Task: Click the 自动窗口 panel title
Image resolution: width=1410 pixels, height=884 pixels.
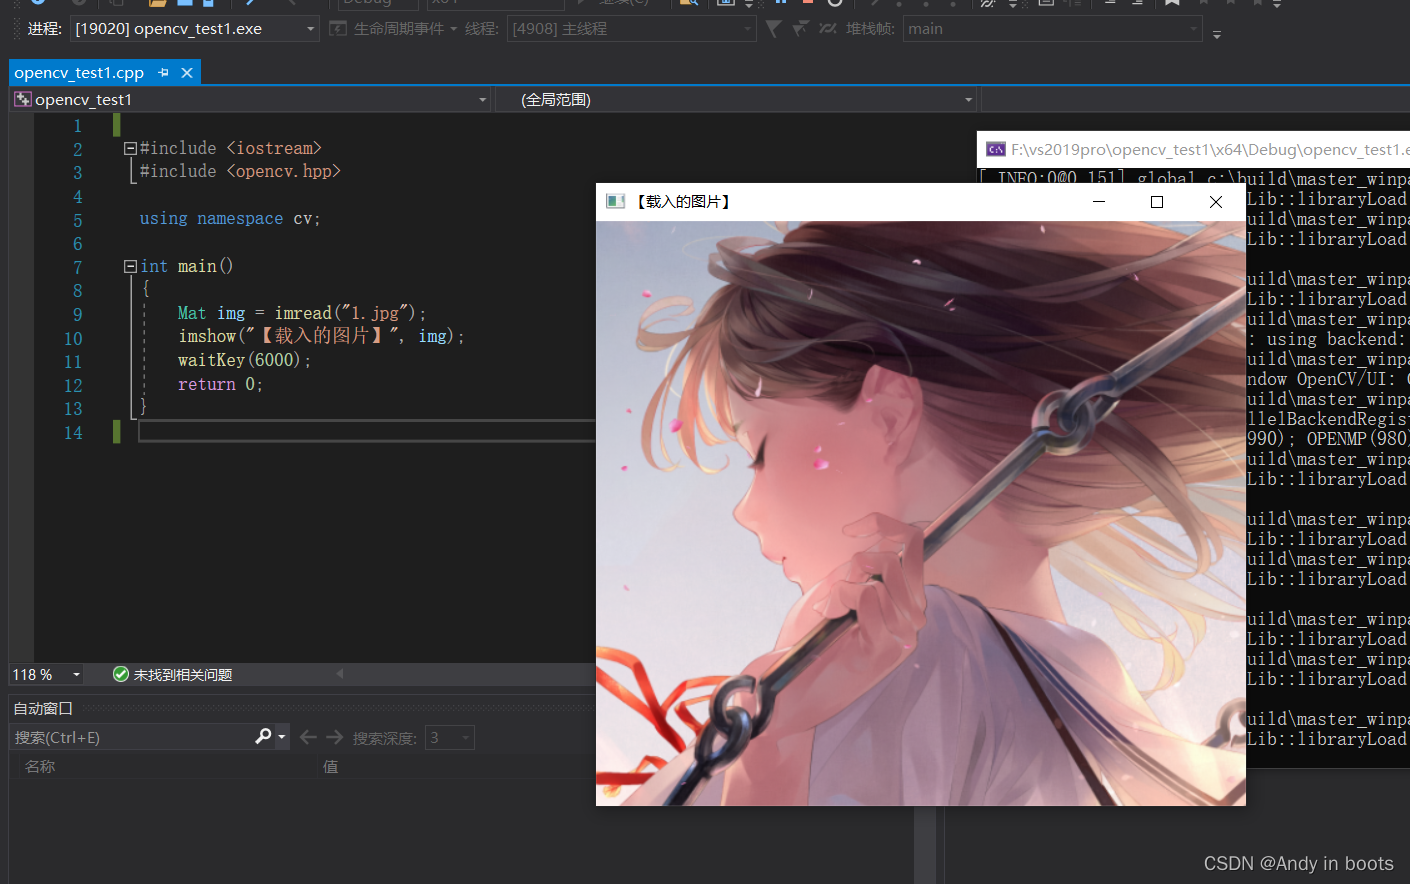Action: (43, 708)
